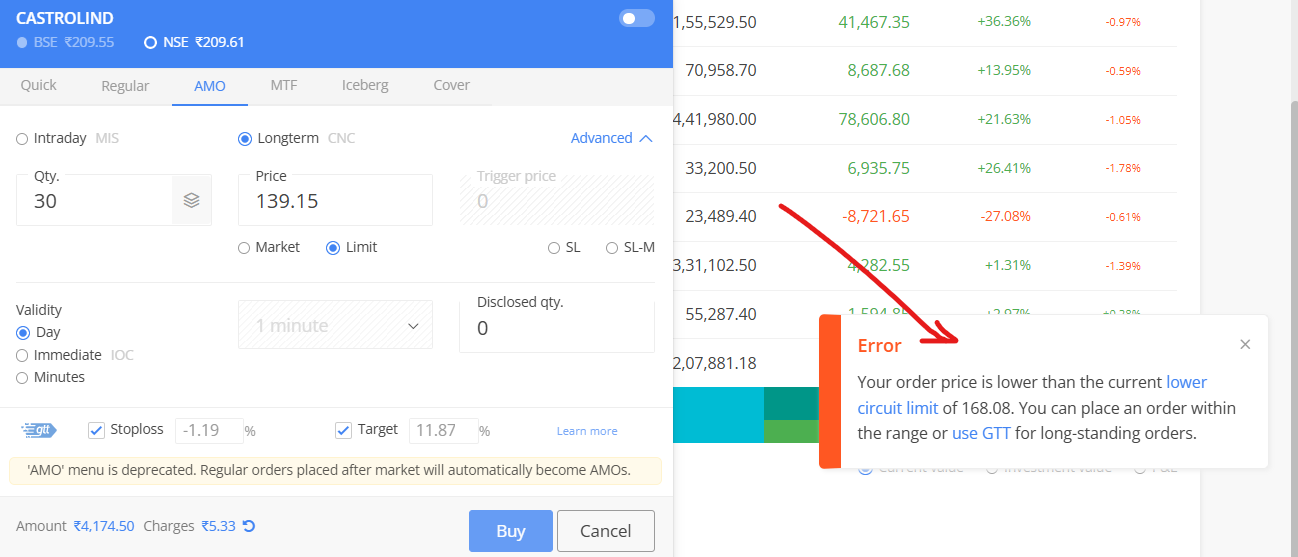Click P&L value 8,687.68
Image resolution: width=1298 pixels, height=557 pixels.
point(878,70)
